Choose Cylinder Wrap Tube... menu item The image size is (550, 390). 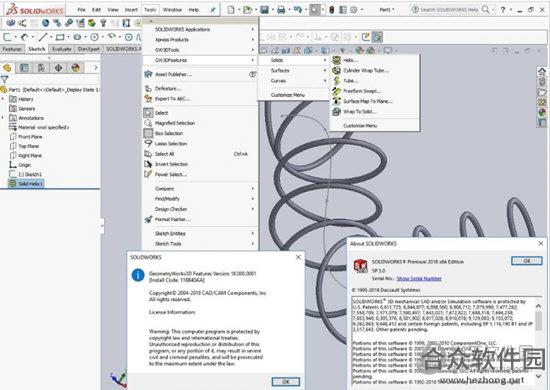pos(375,70)
